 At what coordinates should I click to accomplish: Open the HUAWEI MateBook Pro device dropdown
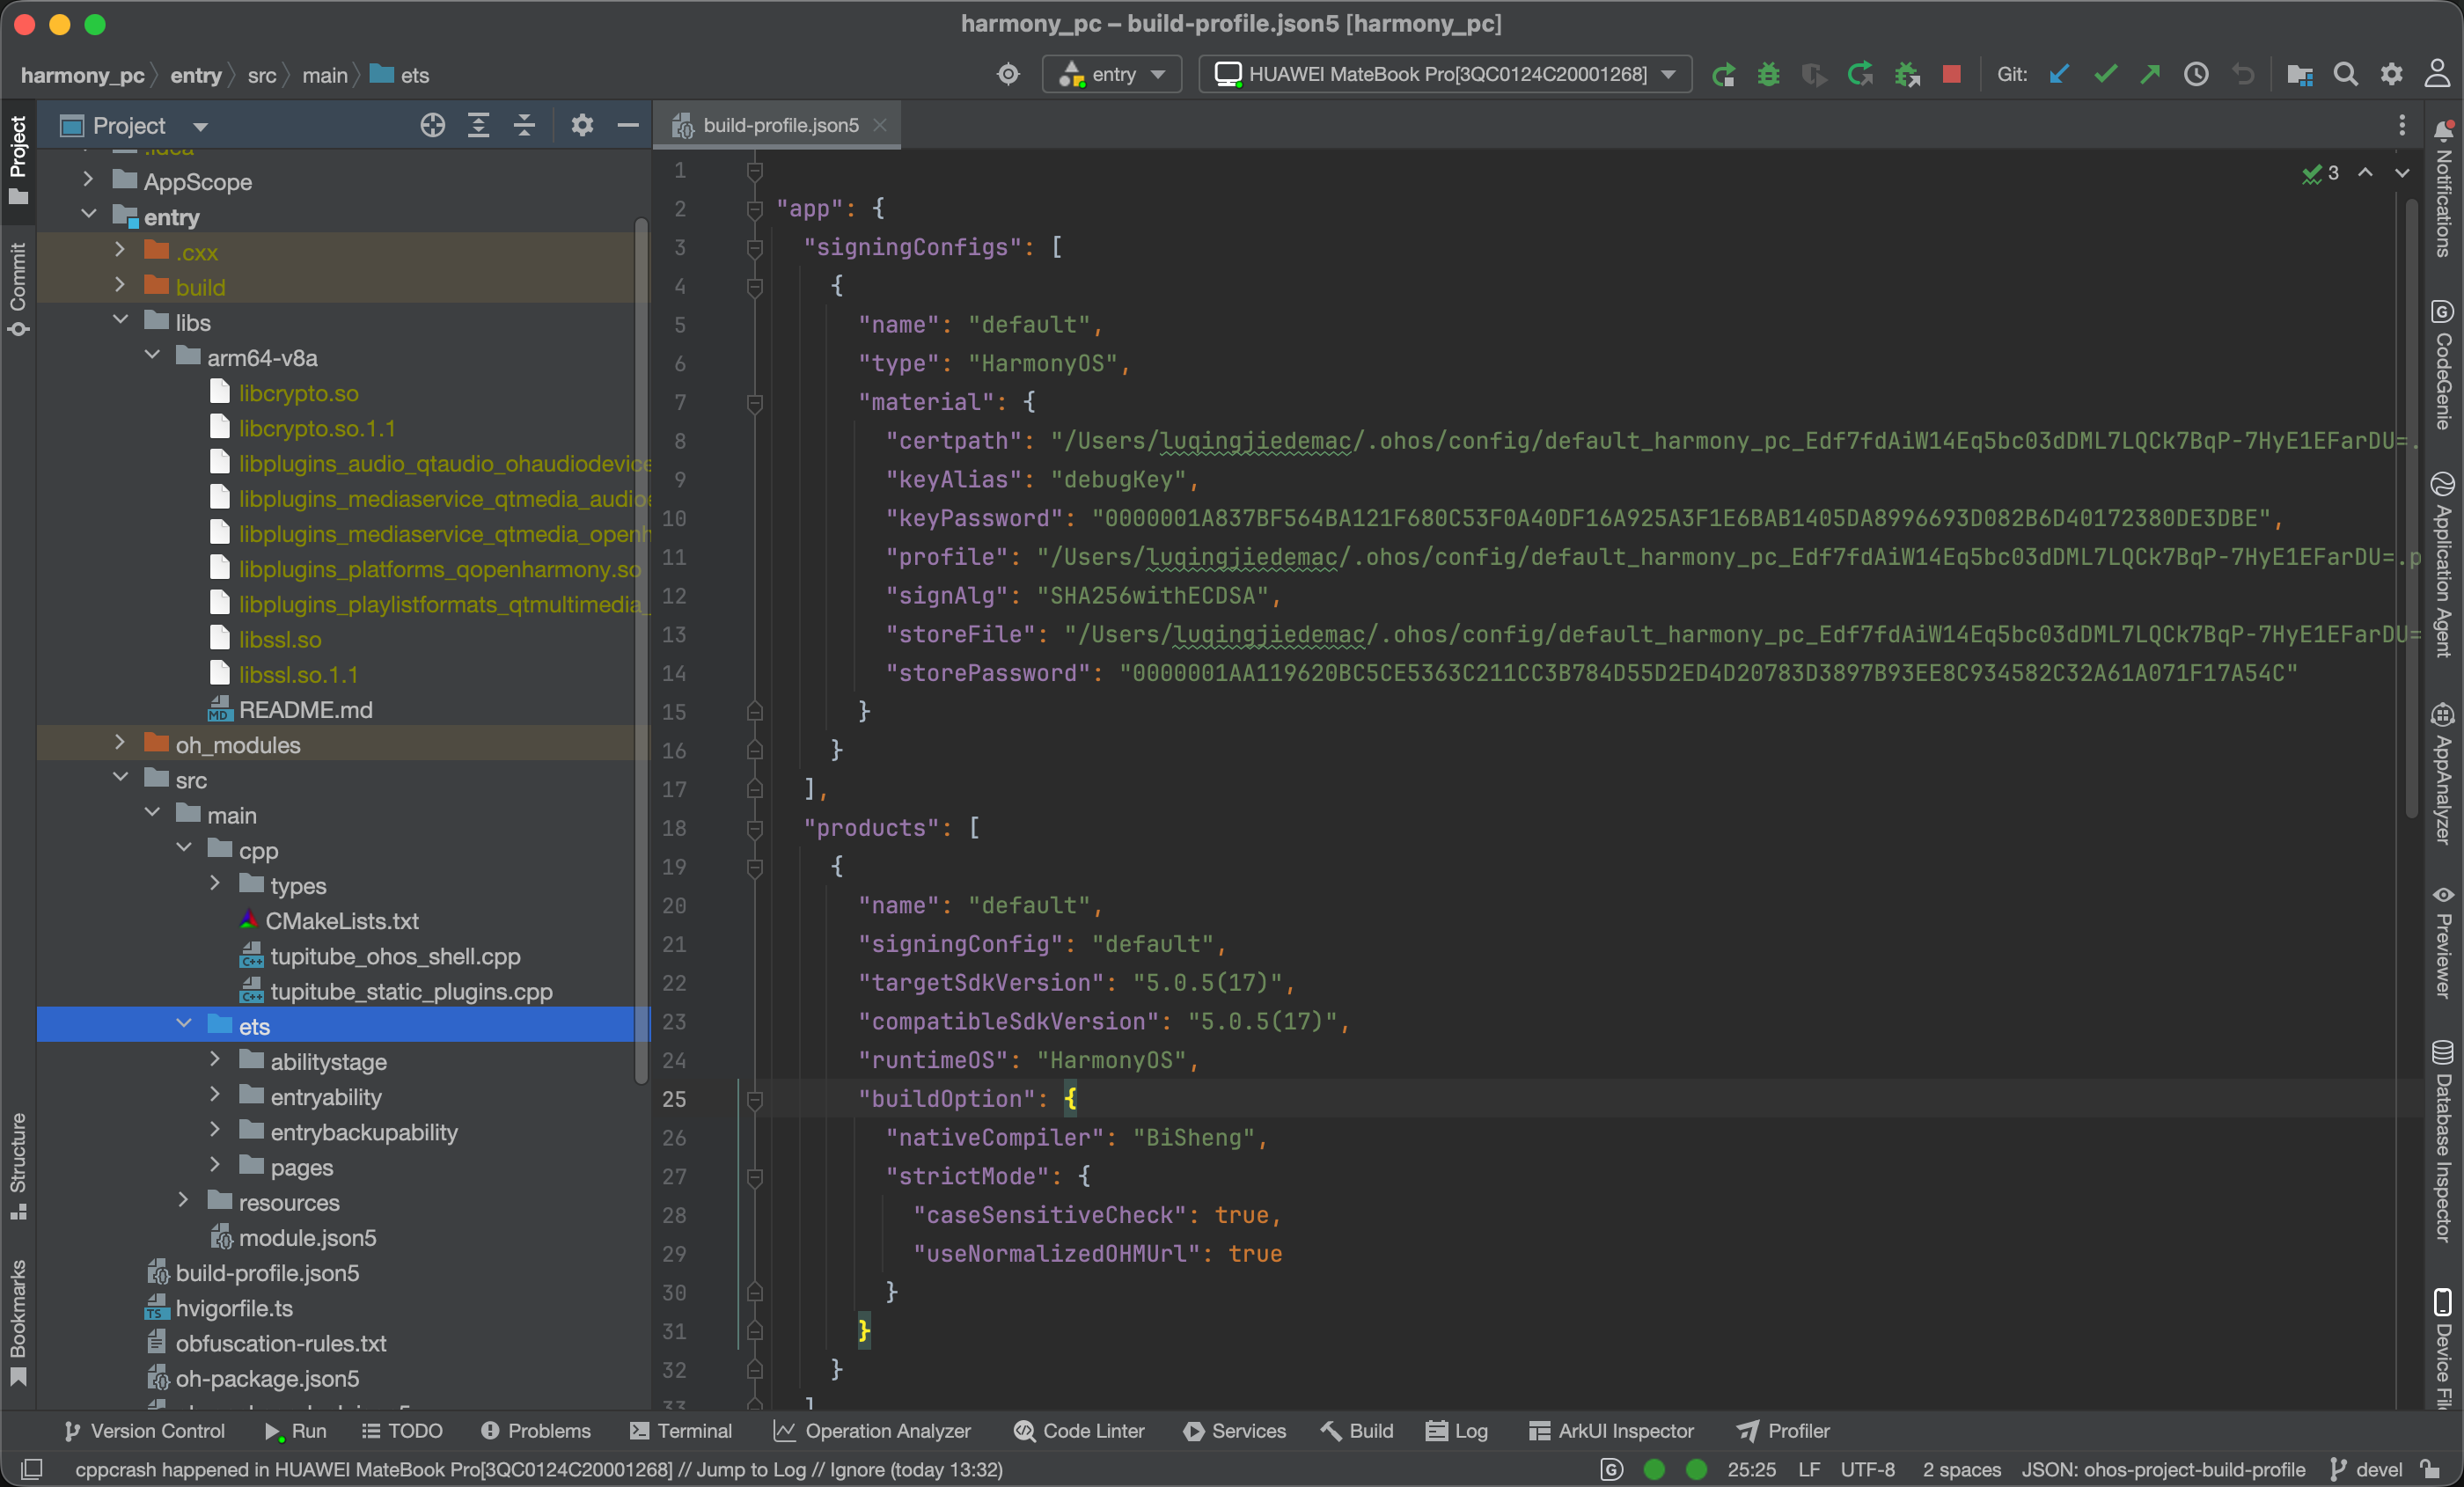(x=1445, y=75)
